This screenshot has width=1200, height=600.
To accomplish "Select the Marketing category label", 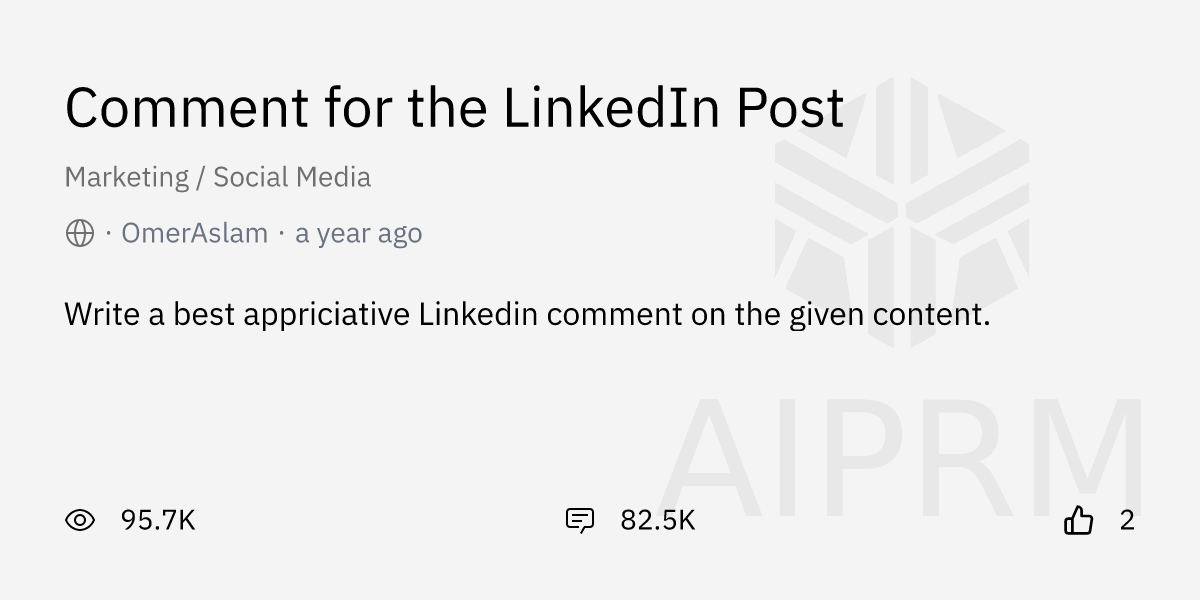I will pos(126,178).
